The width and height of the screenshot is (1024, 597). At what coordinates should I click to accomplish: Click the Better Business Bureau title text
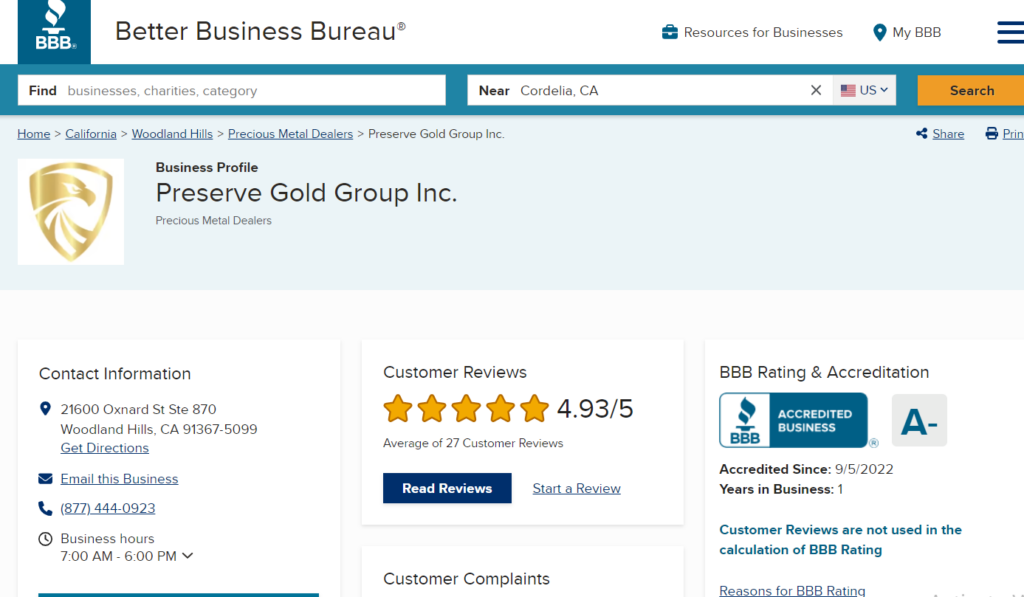(x=260, y=31)
